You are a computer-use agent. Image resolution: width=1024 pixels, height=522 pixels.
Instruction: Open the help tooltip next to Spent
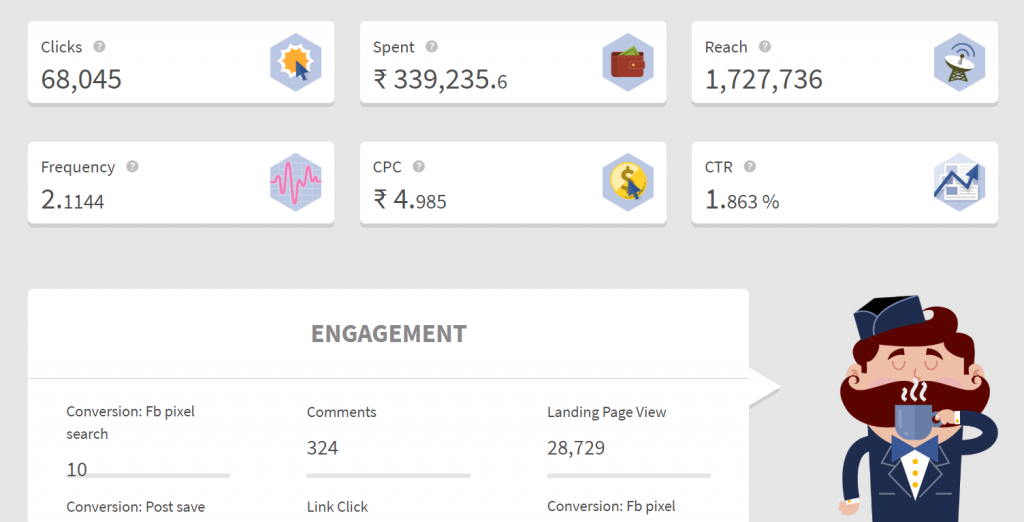pos(432,46)
